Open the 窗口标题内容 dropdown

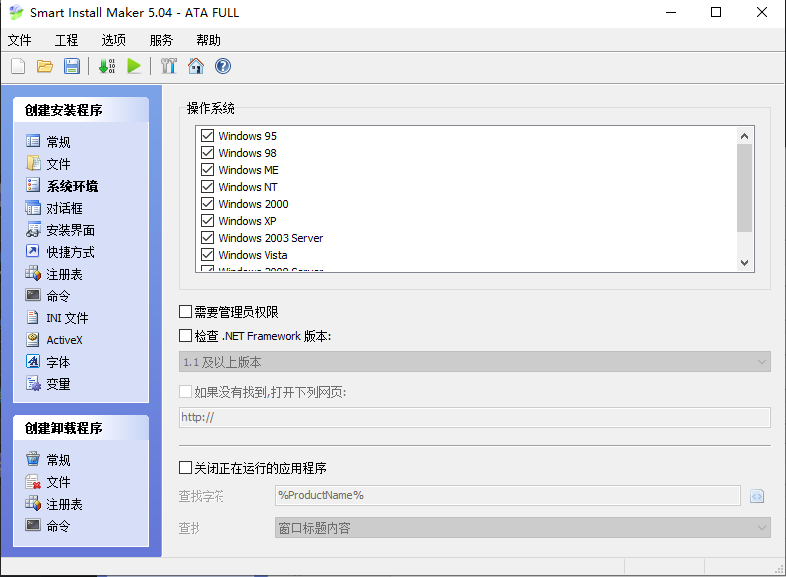coord(522,527)
